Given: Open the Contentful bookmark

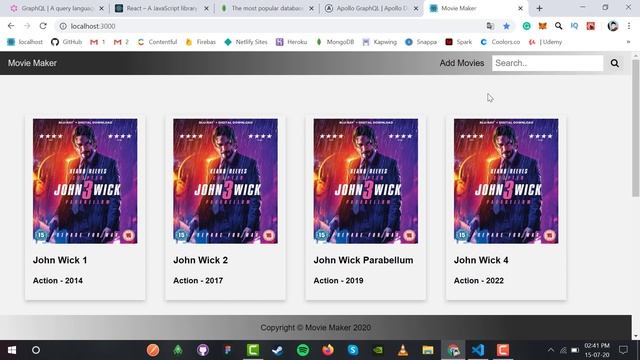Looking at the screenshot, I should tap(158, 42).
